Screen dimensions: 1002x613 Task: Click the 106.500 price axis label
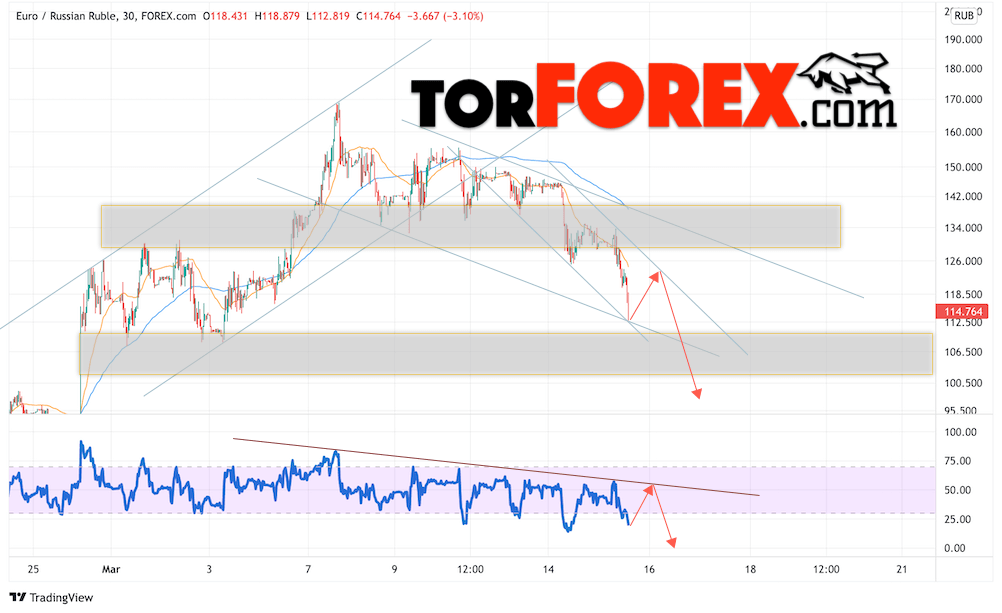963,352
